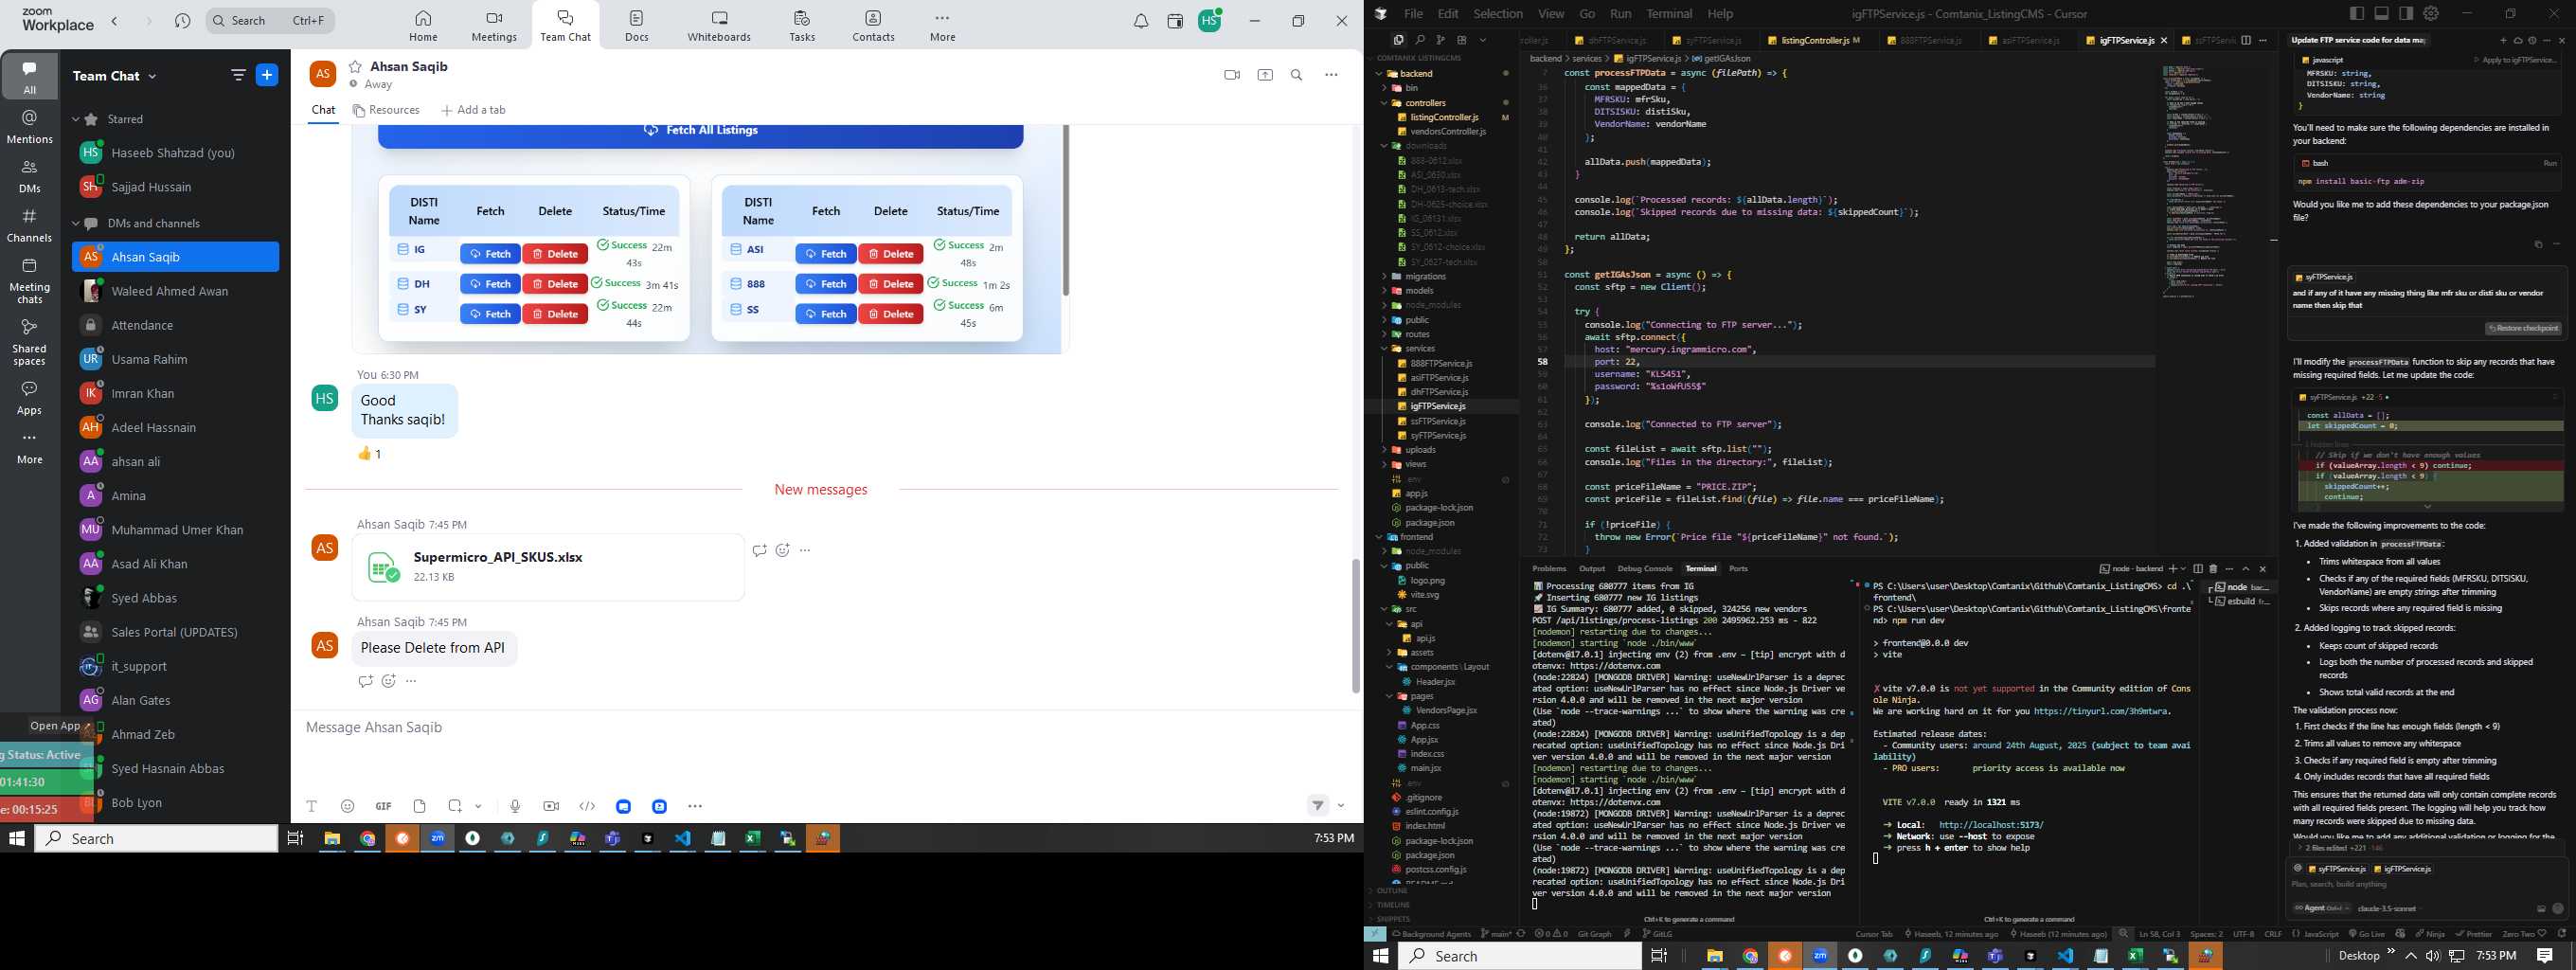Collapse the Starred section

click(76, 119)
